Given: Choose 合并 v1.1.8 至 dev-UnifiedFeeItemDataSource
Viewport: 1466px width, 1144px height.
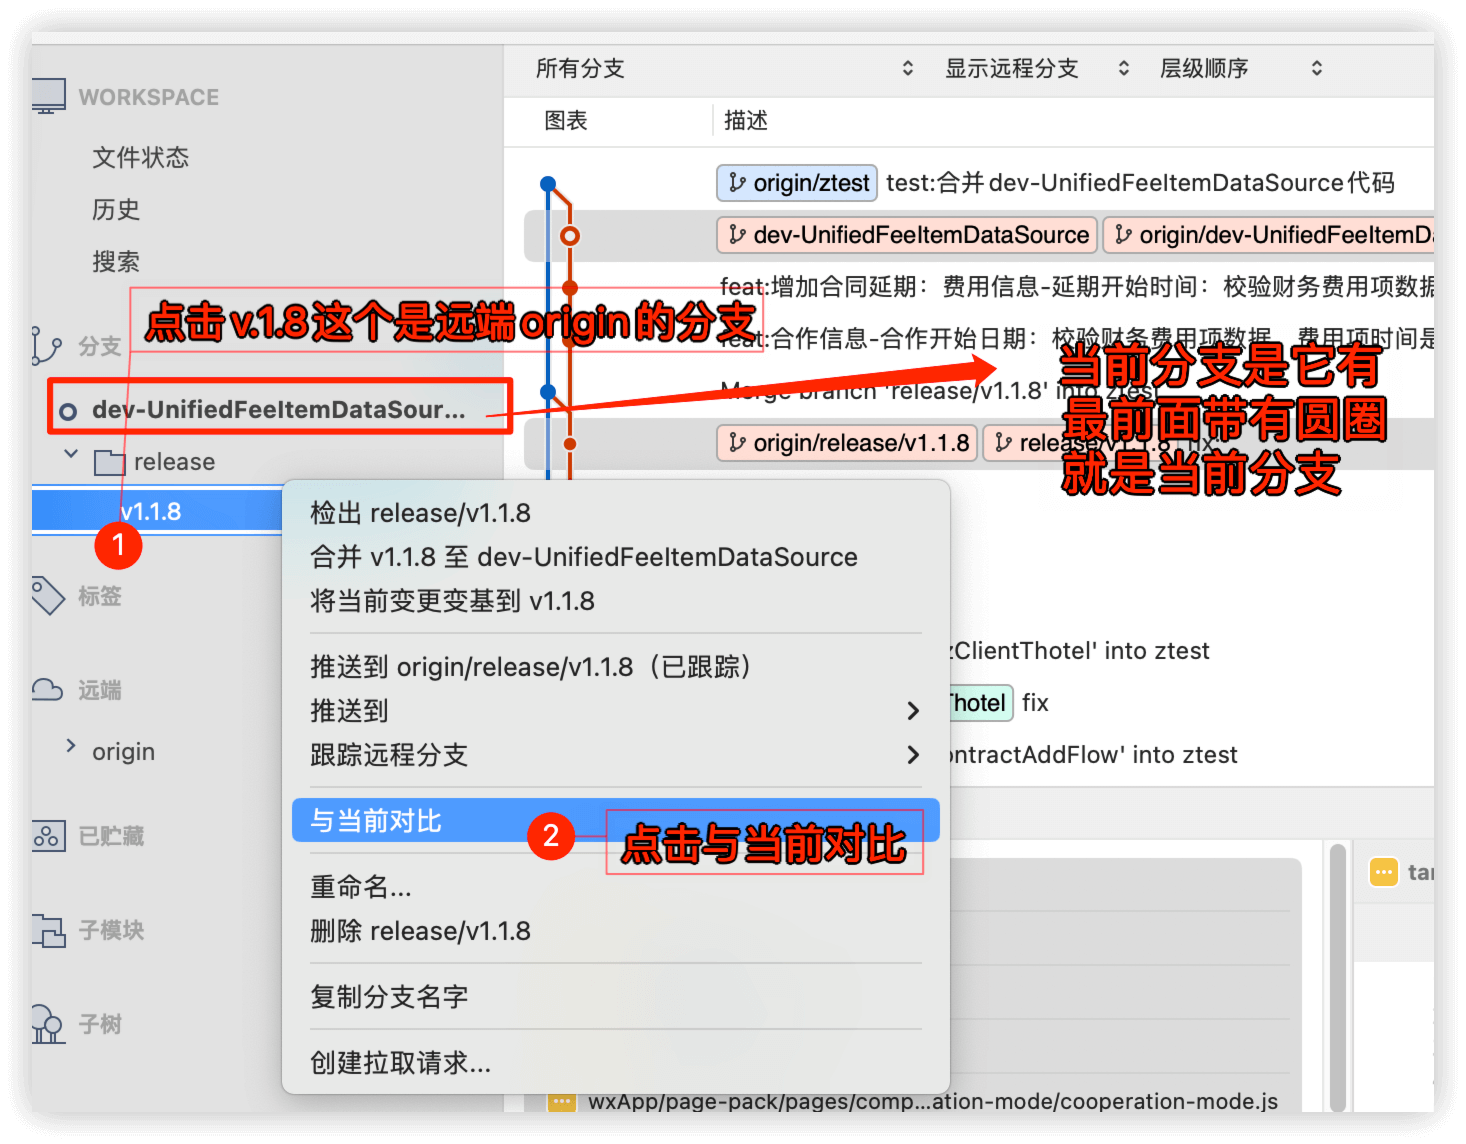Looking at the screenshot, I should (615, 557).
